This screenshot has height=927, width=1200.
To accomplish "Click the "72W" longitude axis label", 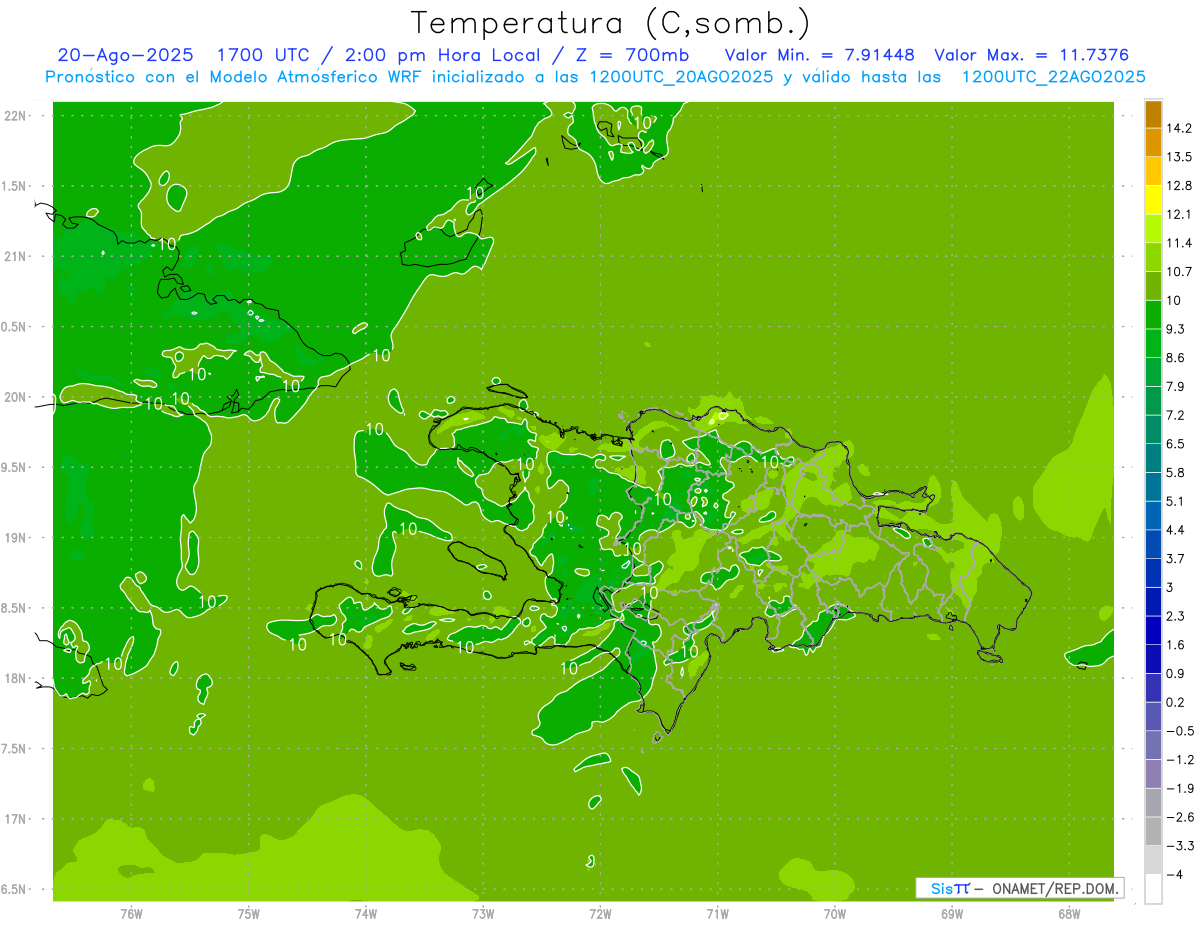I will [600, 914].
